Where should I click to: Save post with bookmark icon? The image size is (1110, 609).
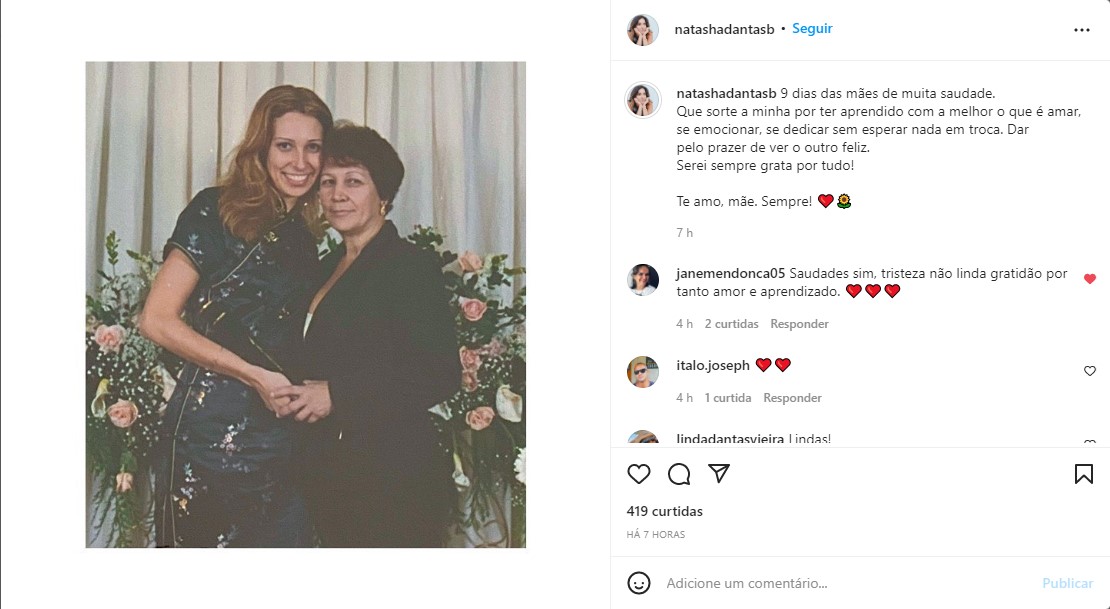1083,474
